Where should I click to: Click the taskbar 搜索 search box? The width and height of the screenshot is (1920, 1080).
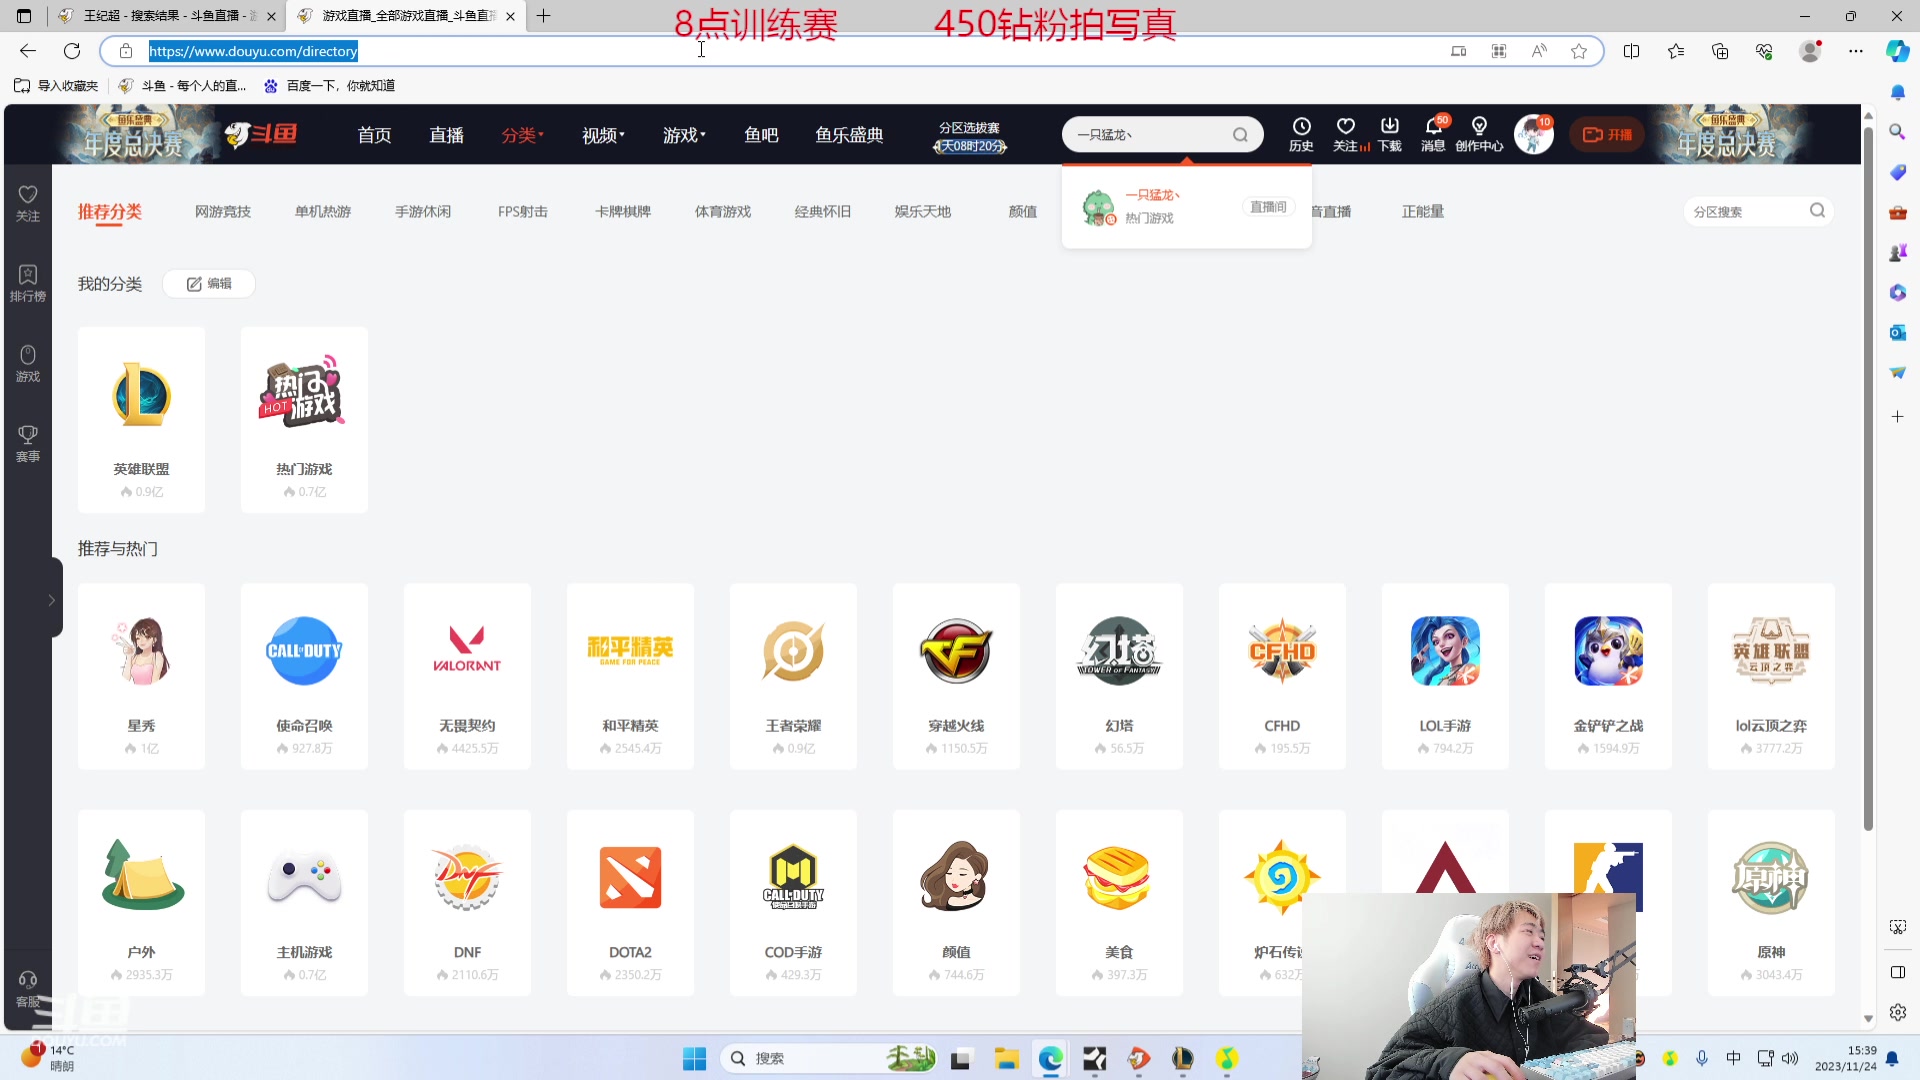coord(828,1058)
